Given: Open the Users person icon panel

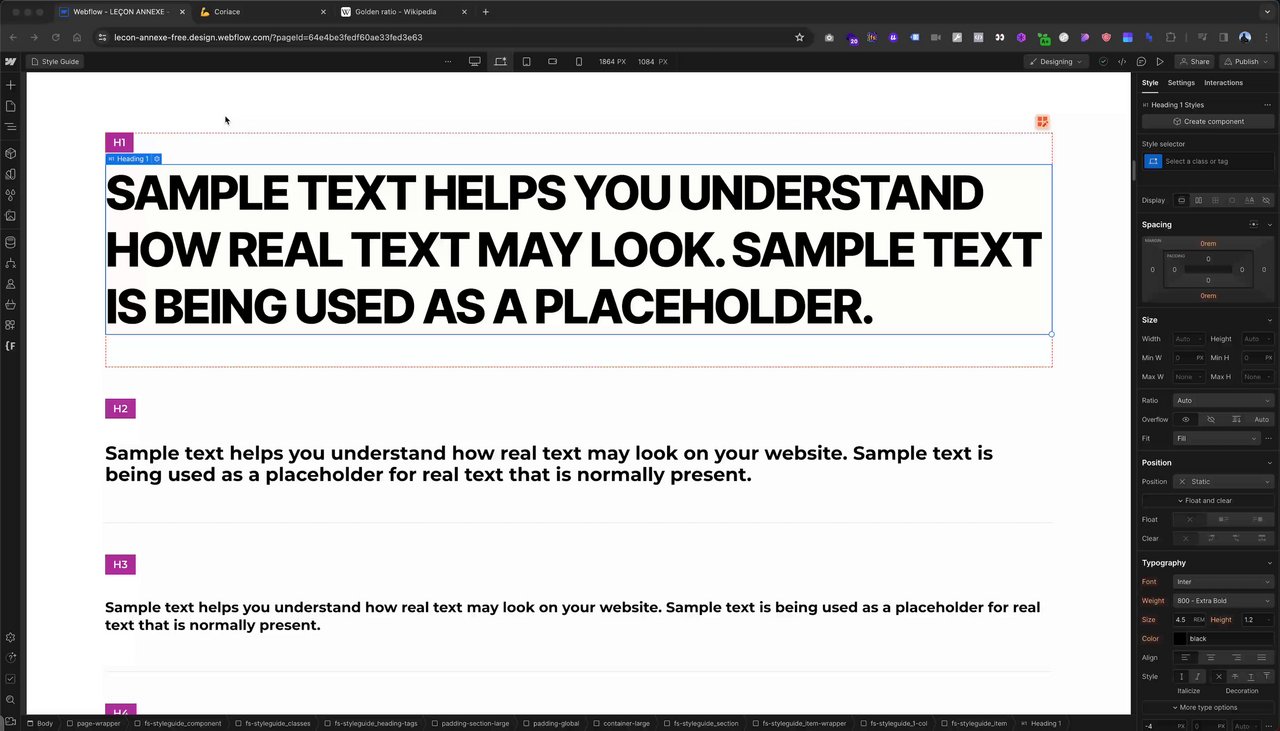Looking at the screenshot, I should [x=11, y=284].
